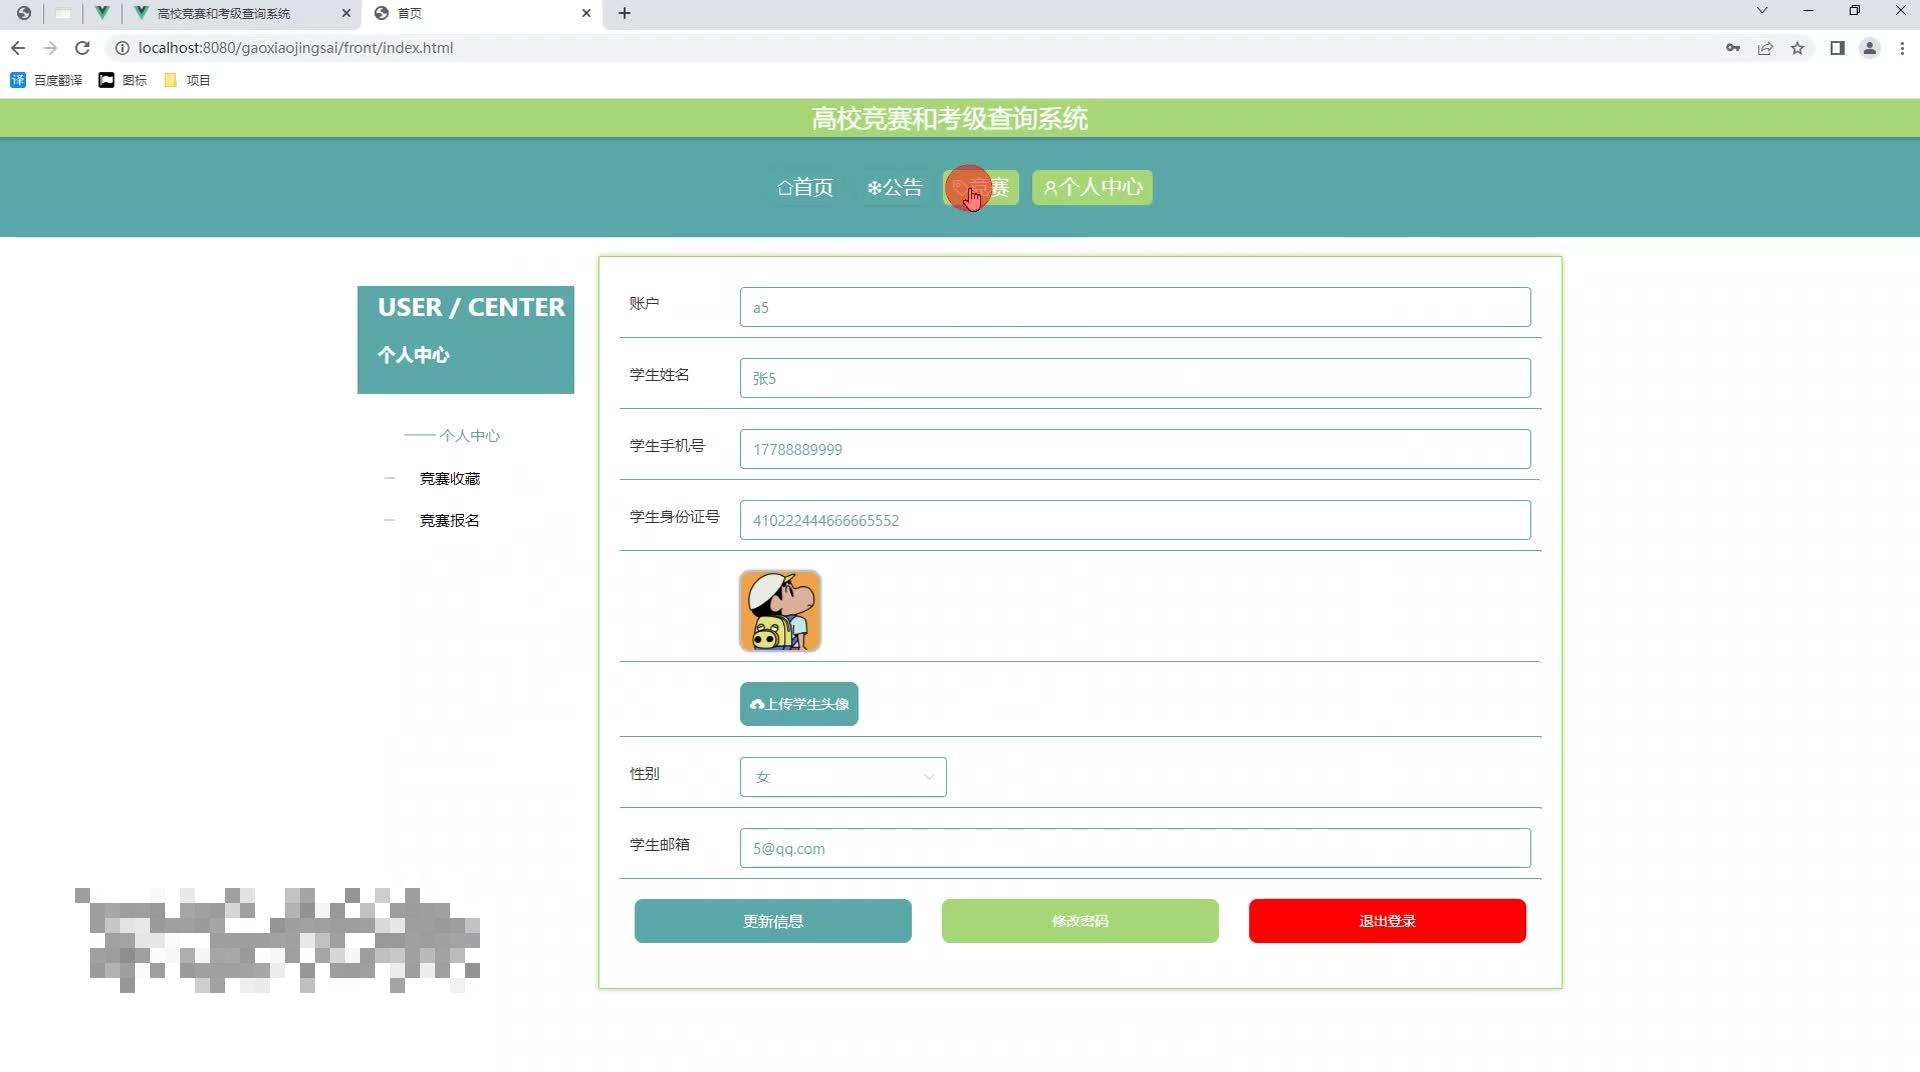Viewport: 1920px width, 1072px height.
Task: Click the cloud upload icon on 上传学生头像
Action: click(757, 704)
